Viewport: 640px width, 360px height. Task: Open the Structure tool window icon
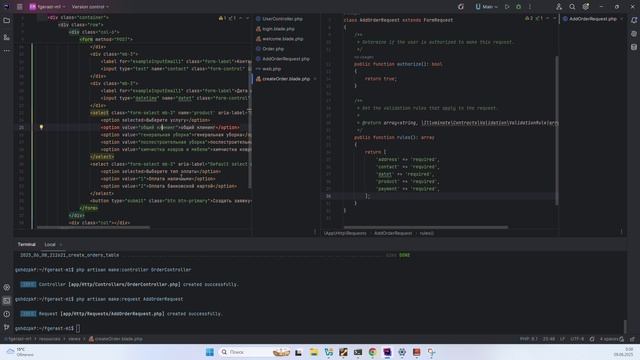click(x=7, y=37)
